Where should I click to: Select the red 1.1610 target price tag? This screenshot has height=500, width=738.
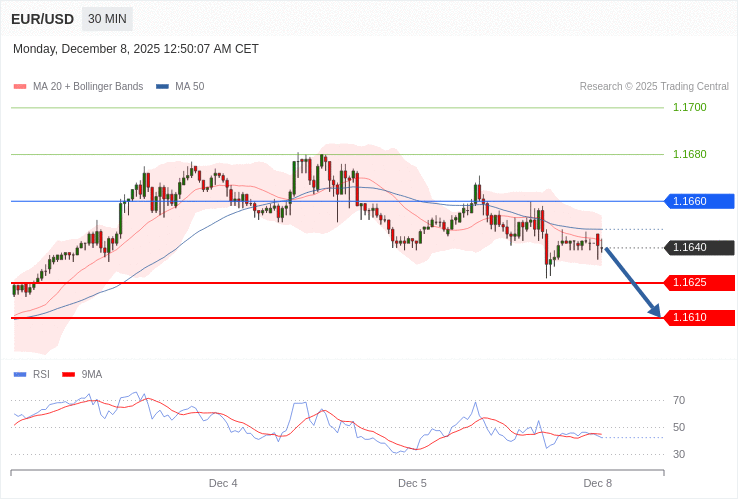(698, 318)
